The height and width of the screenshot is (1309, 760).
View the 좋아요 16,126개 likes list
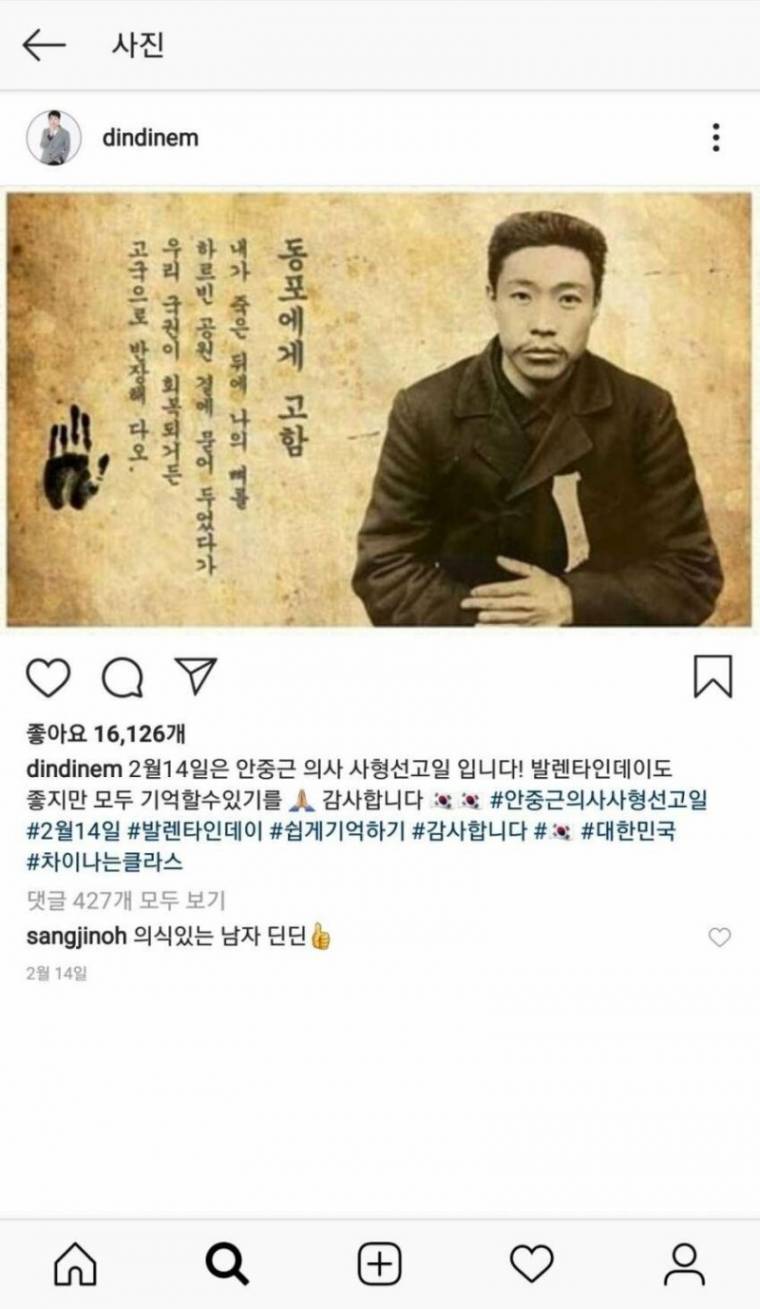pos(105,735)
